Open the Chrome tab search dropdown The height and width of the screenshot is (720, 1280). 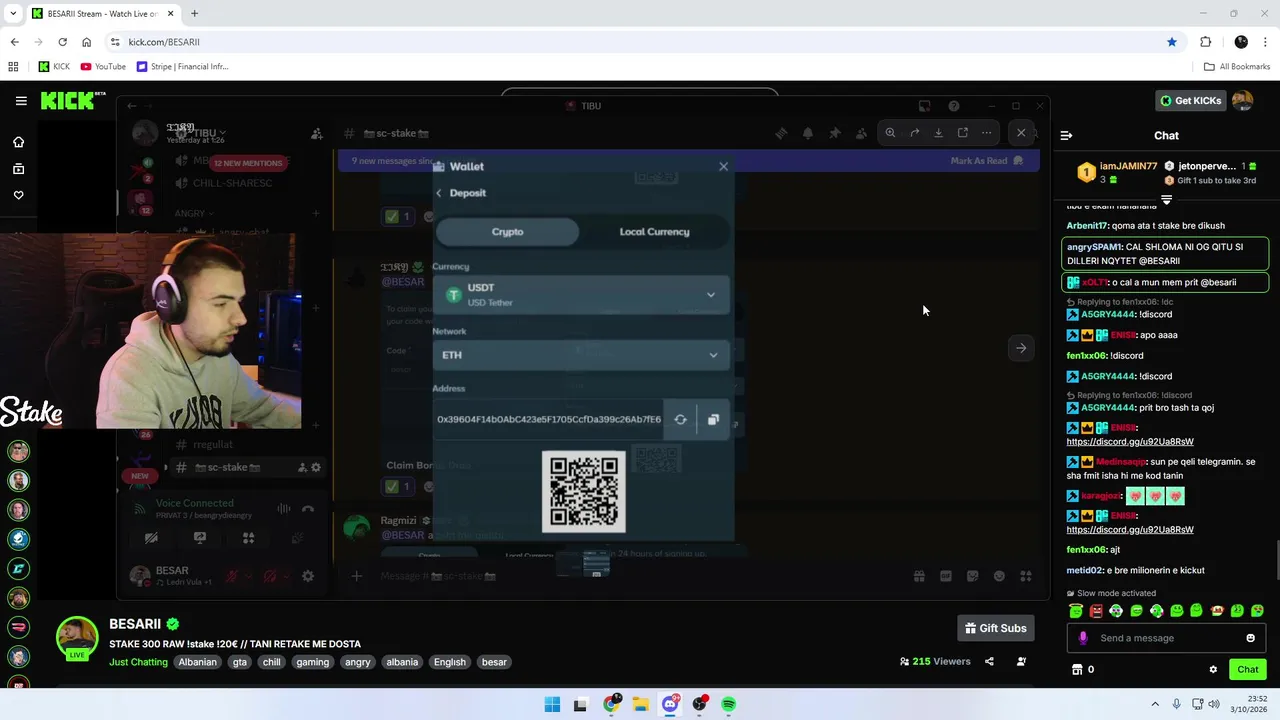tap(13, 13)
